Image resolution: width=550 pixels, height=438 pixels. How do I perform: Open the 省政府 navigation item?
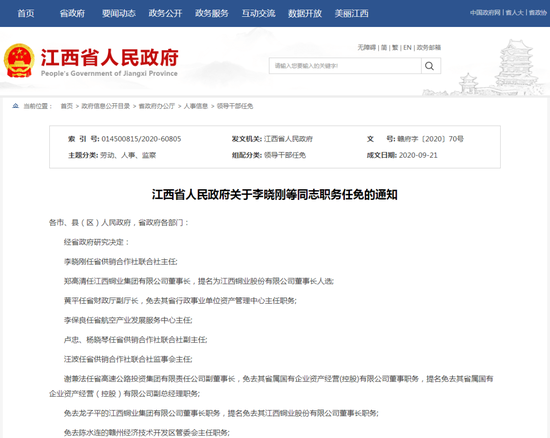pos(72,13)
